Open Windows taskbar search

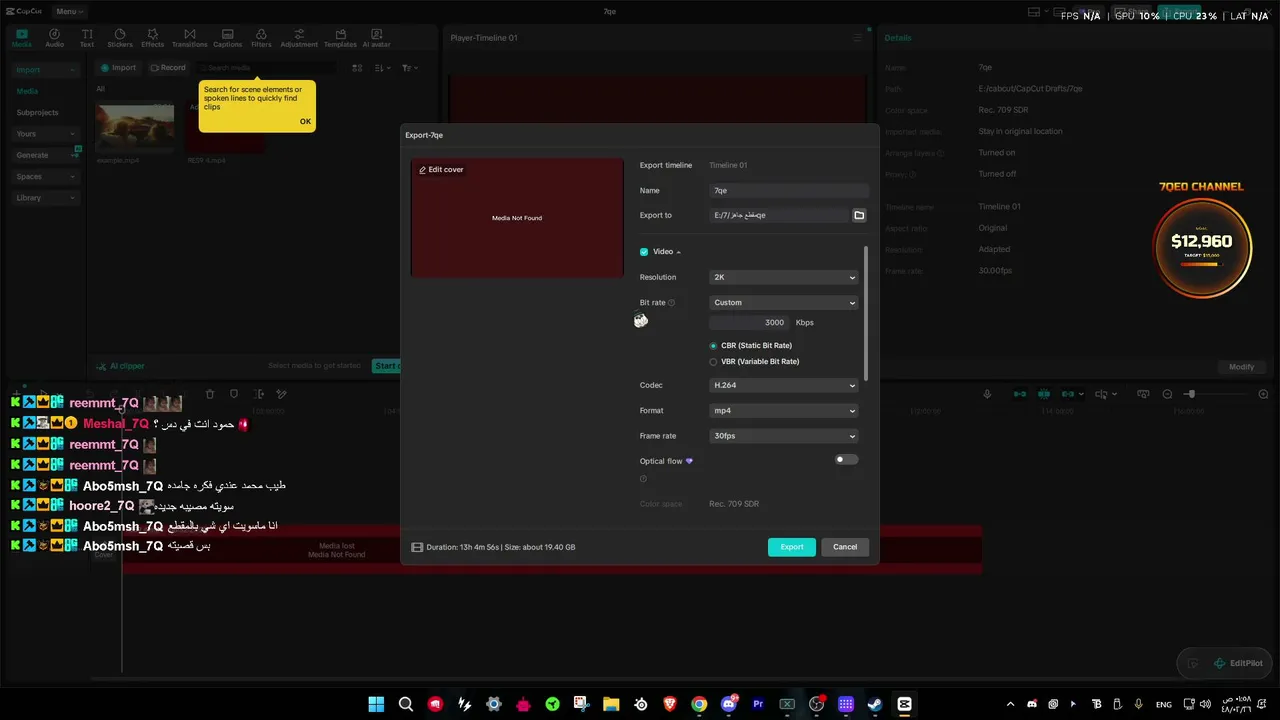point(406,704)
